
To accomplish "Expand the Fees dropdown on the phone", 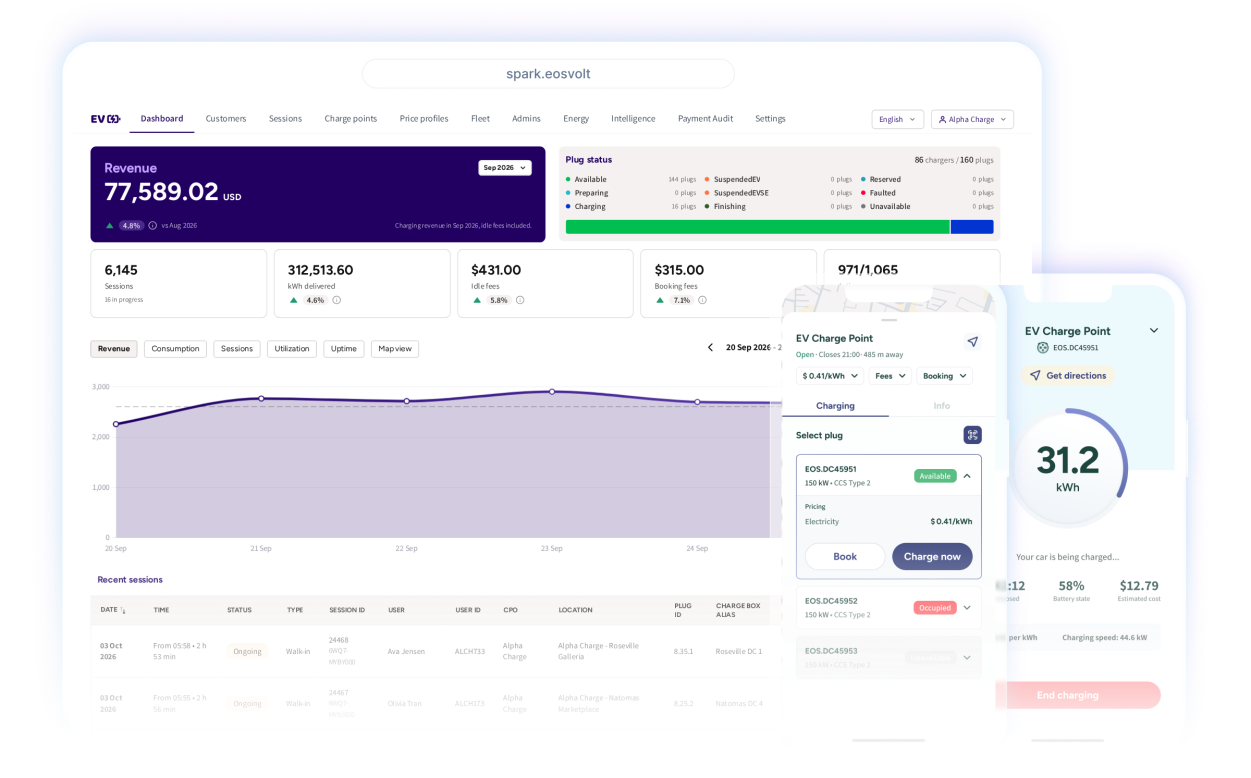I will pos(889,376).
